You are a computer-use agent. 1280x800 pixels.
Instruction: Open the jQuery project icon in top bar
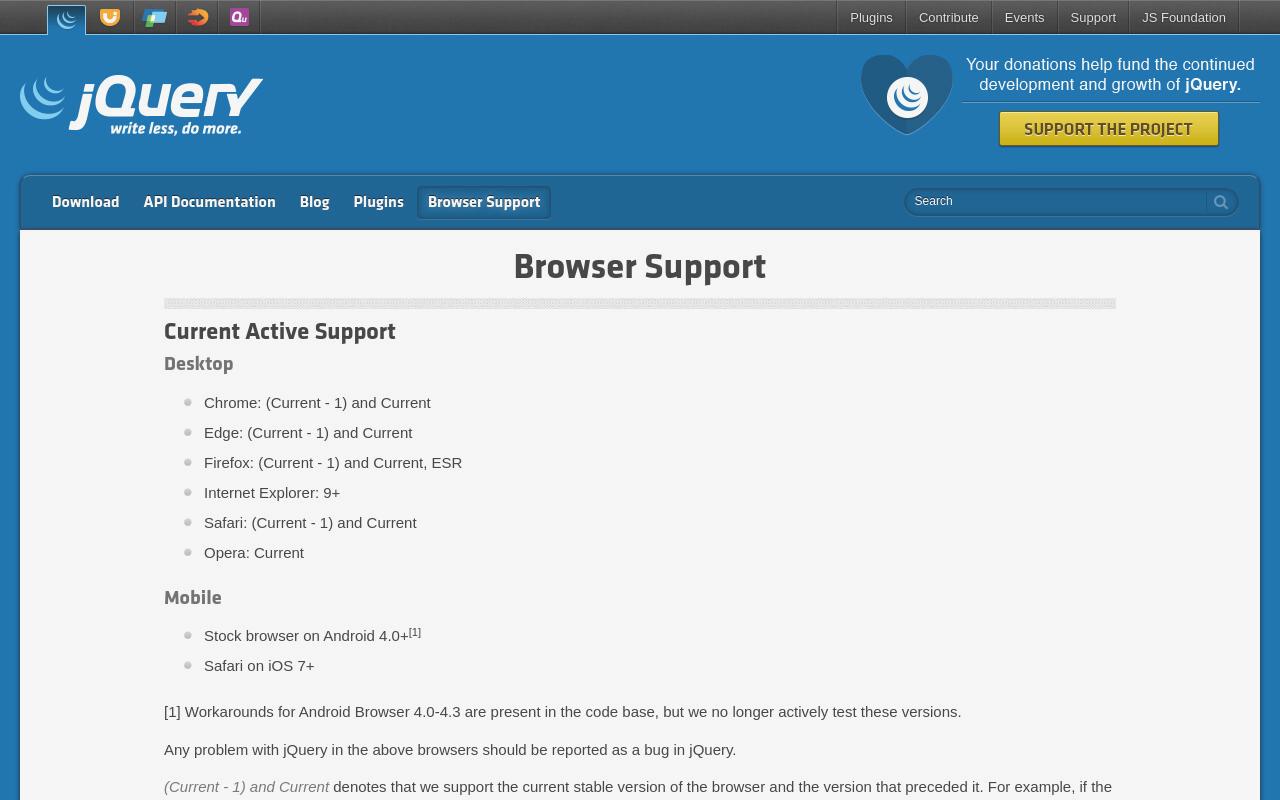[x=66, y=18]
